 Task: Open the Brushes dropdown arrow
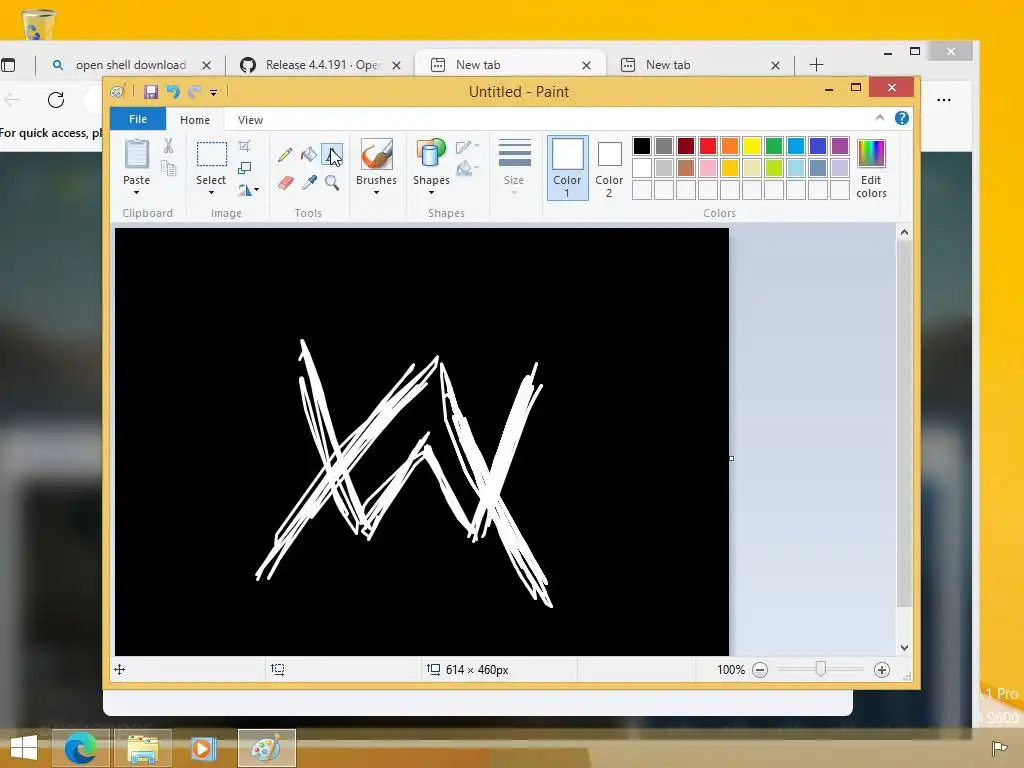[x=376, y=193]
